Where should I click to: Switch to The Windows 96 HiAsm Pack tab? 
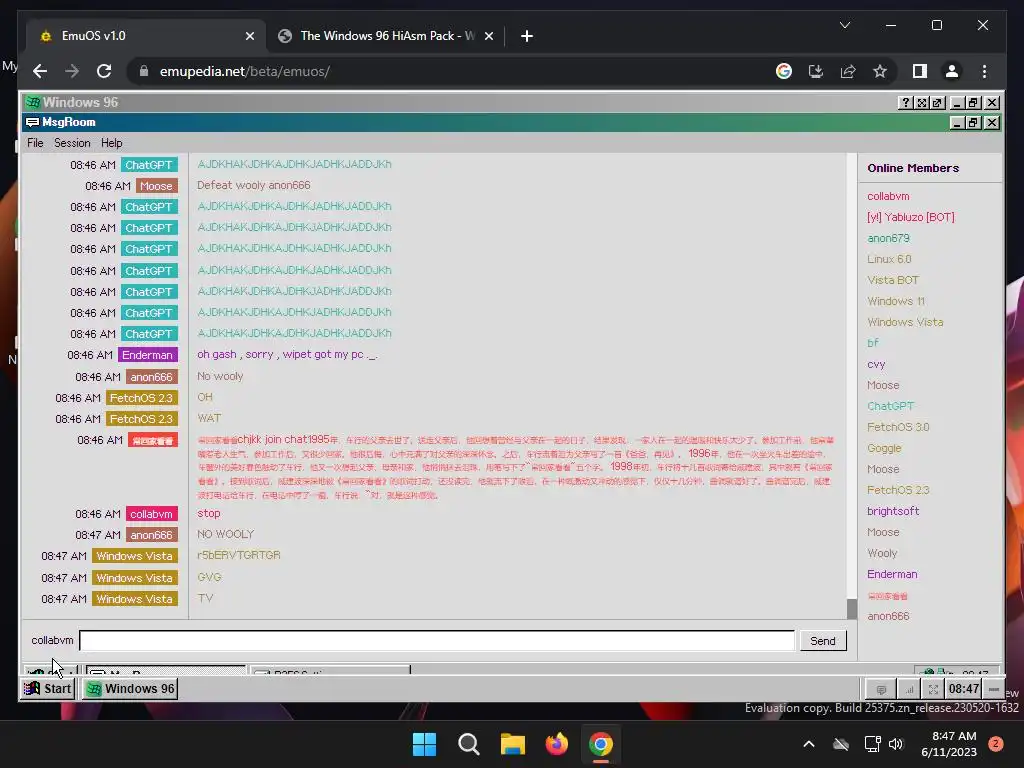385,36
